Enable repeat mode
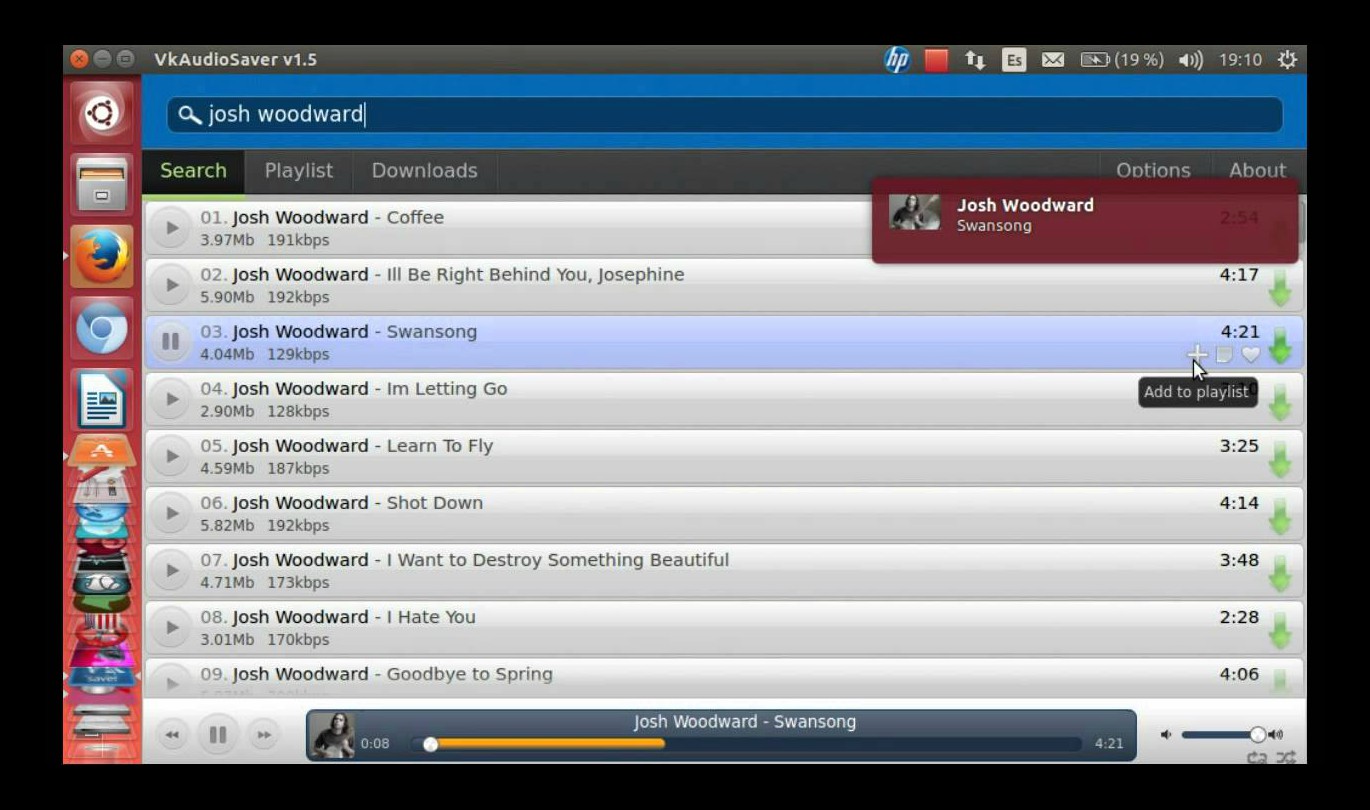This screenshot has height=810, width=1370. [x=1257, y=756]
